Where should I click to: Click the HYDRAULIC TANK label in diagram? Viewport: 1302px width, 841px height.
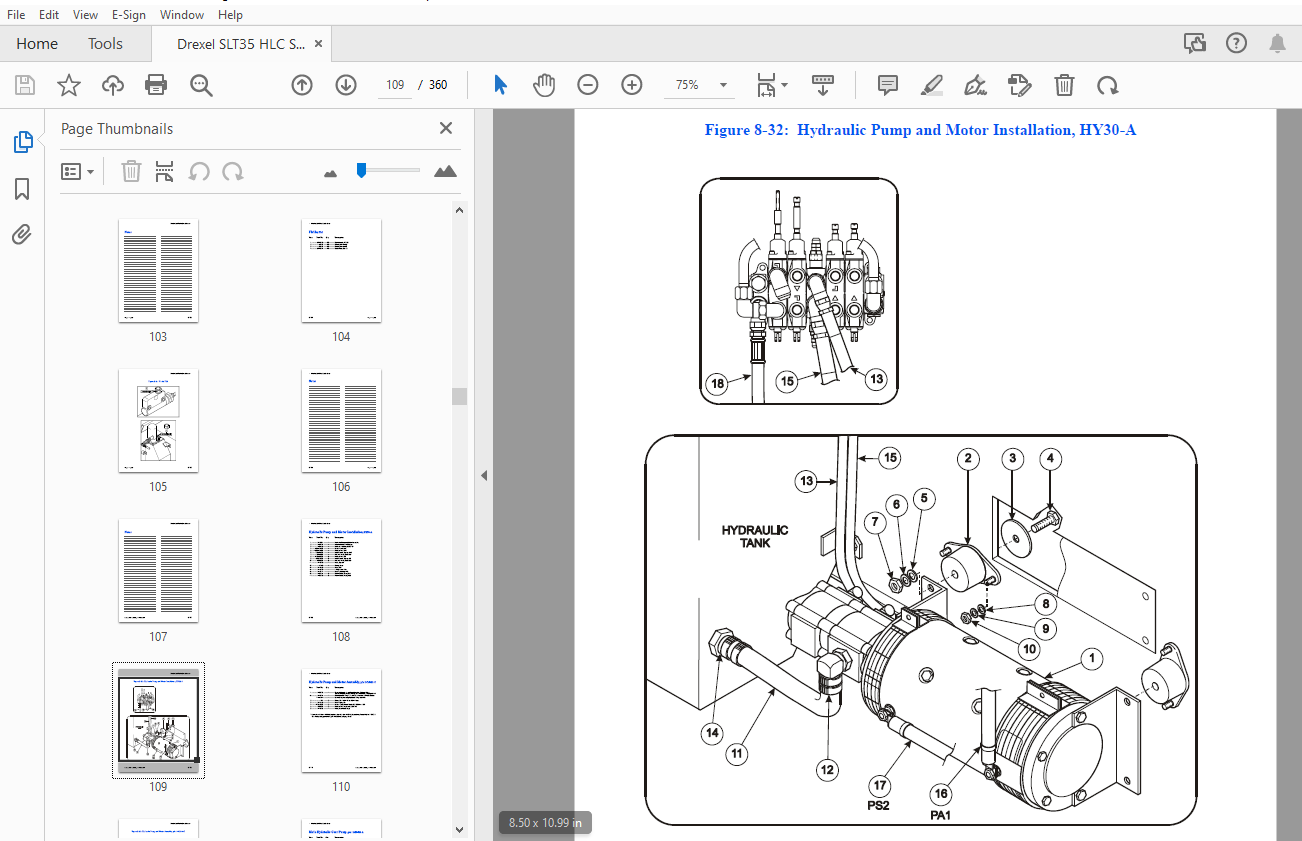[x=755, y=537]
